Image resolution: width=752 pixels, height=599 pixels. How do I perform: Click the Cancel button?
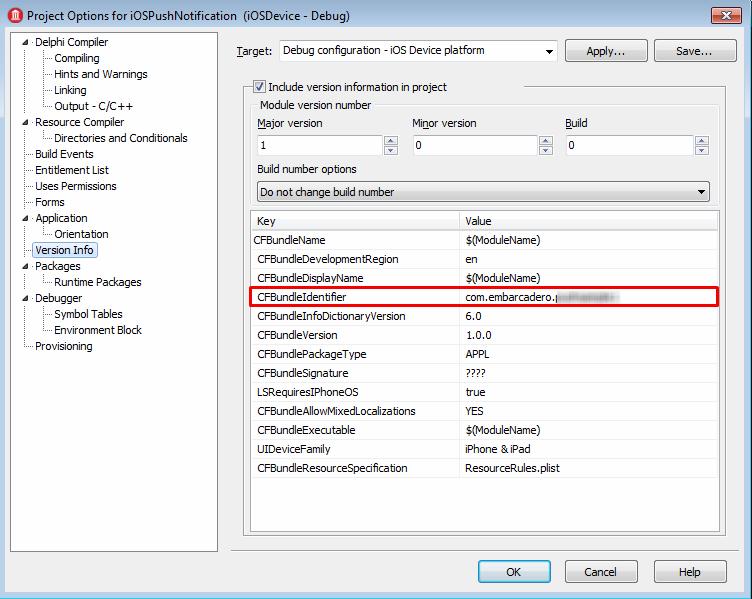coord(600,572)
